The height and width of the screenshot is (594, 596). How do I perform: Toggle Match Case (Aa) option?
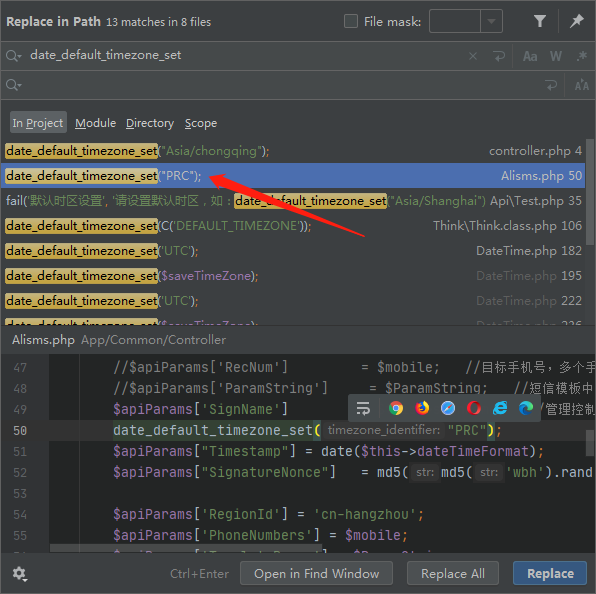[530, 56]
